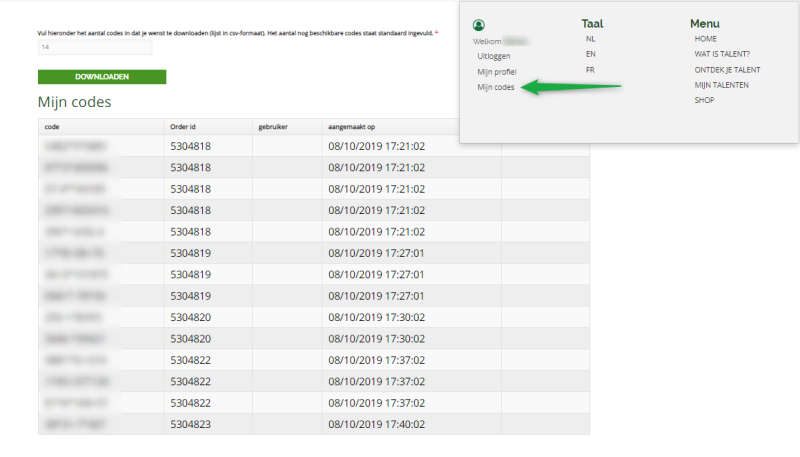Open MIJN TALENTEN menu item
This screenshot has width=800, height=457.
point(721,85)
